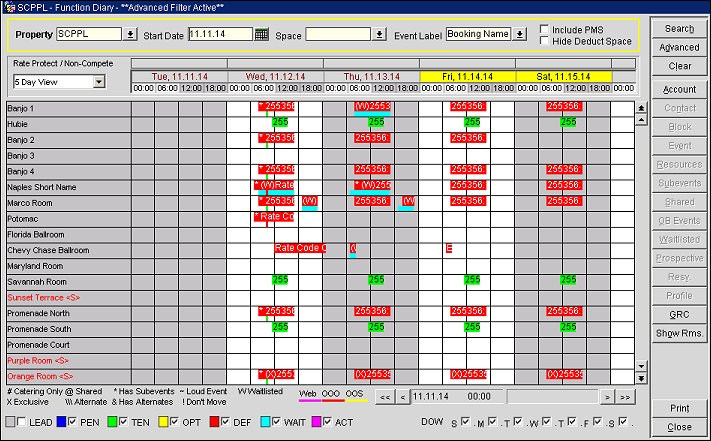Image resolution: width=711 pixels, height=441 pixels.
Task: Click the red DEF status color swatch
Action: (x=200, y=422)
